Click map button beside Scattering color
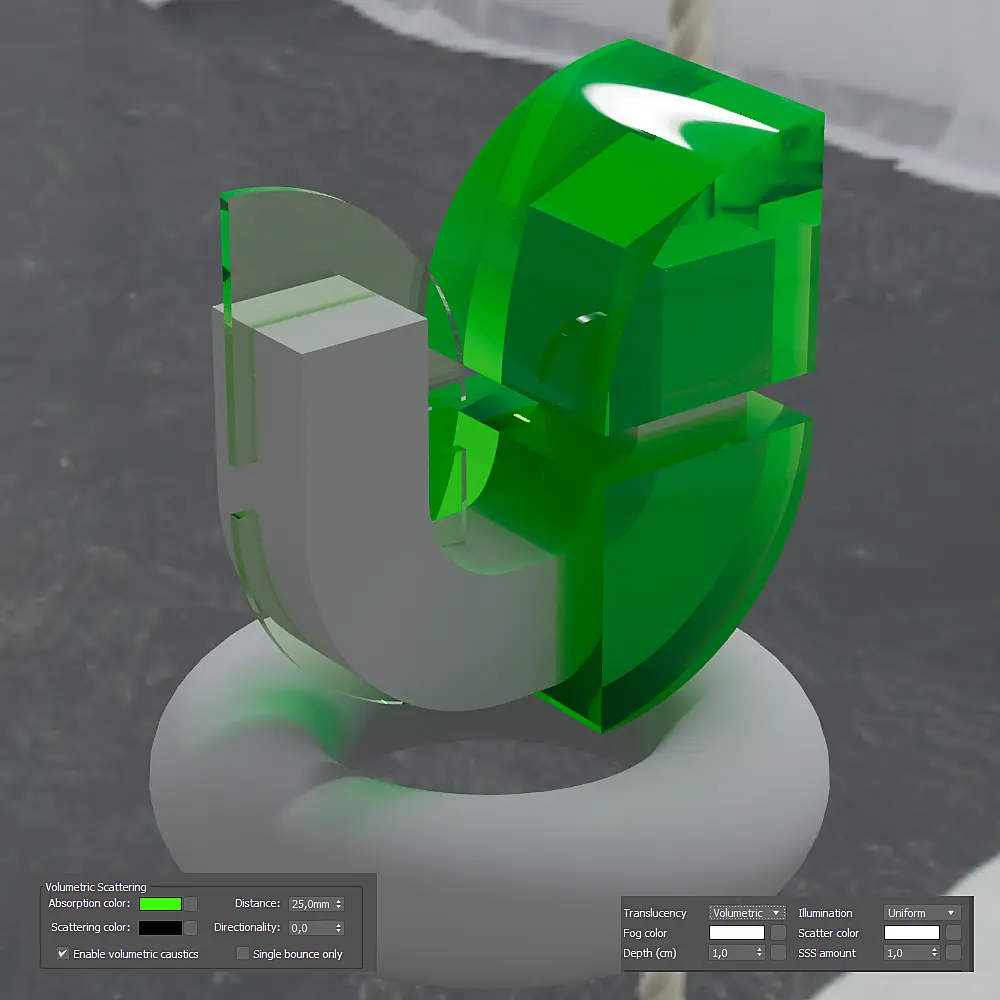This screenshot has height=1000, width=1000. pos(191,928)
